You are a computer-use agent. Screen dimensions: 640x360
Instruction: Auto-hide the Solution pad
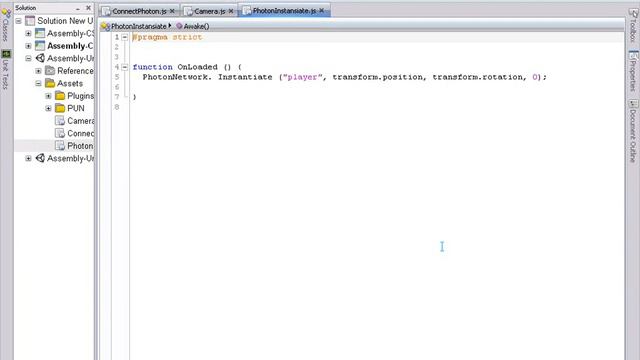pos(78,8)
